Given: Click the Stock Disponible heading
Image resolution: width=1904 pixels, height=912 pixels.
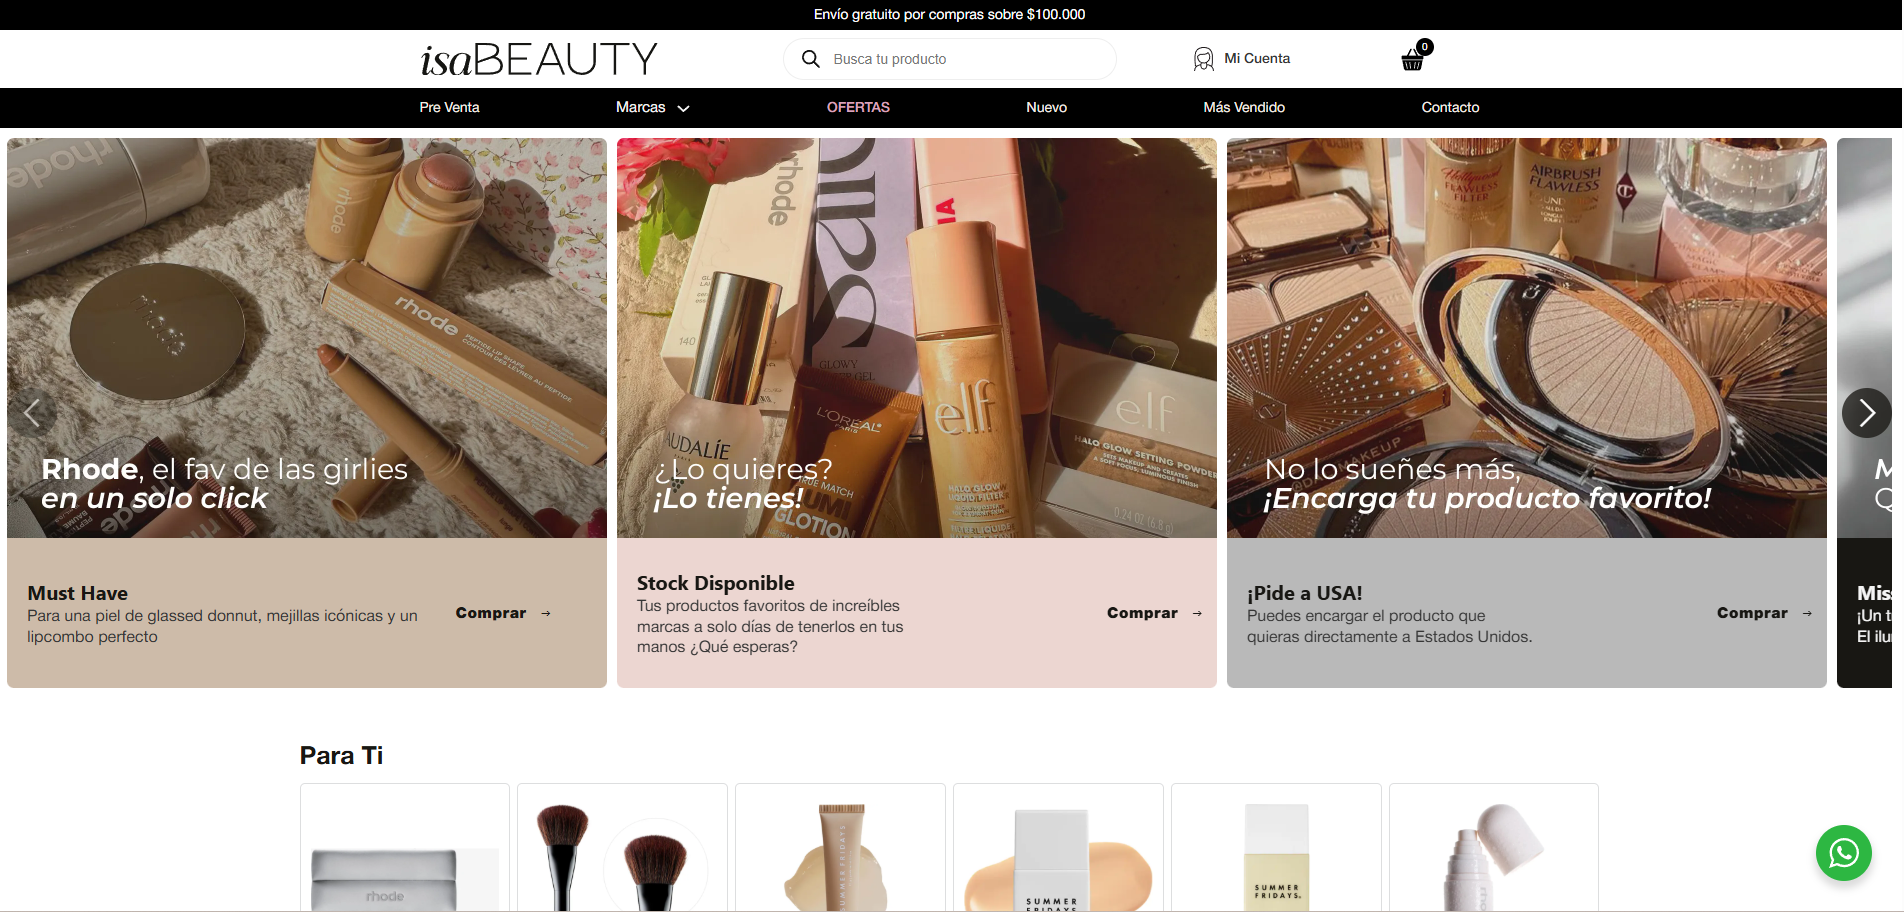Looking at the screenshot, I should click(715, 583).
